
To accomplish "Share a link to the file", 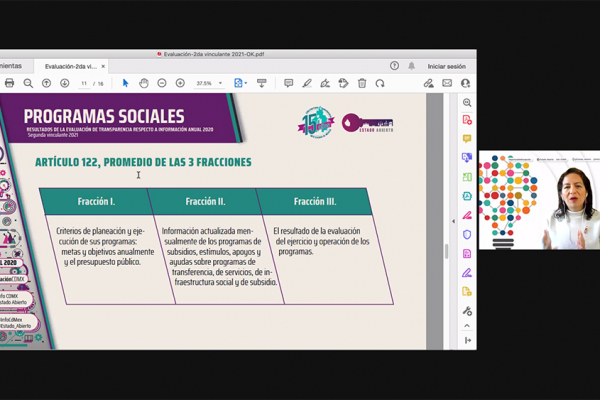I will (x=429, y=83).
